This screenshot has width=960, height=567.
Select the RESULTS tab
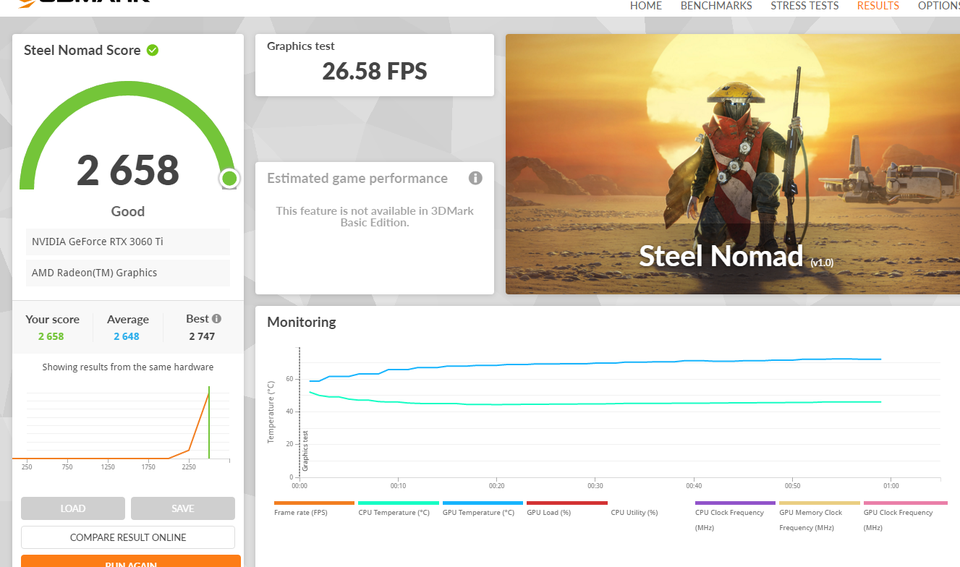[x=878, y=6]
